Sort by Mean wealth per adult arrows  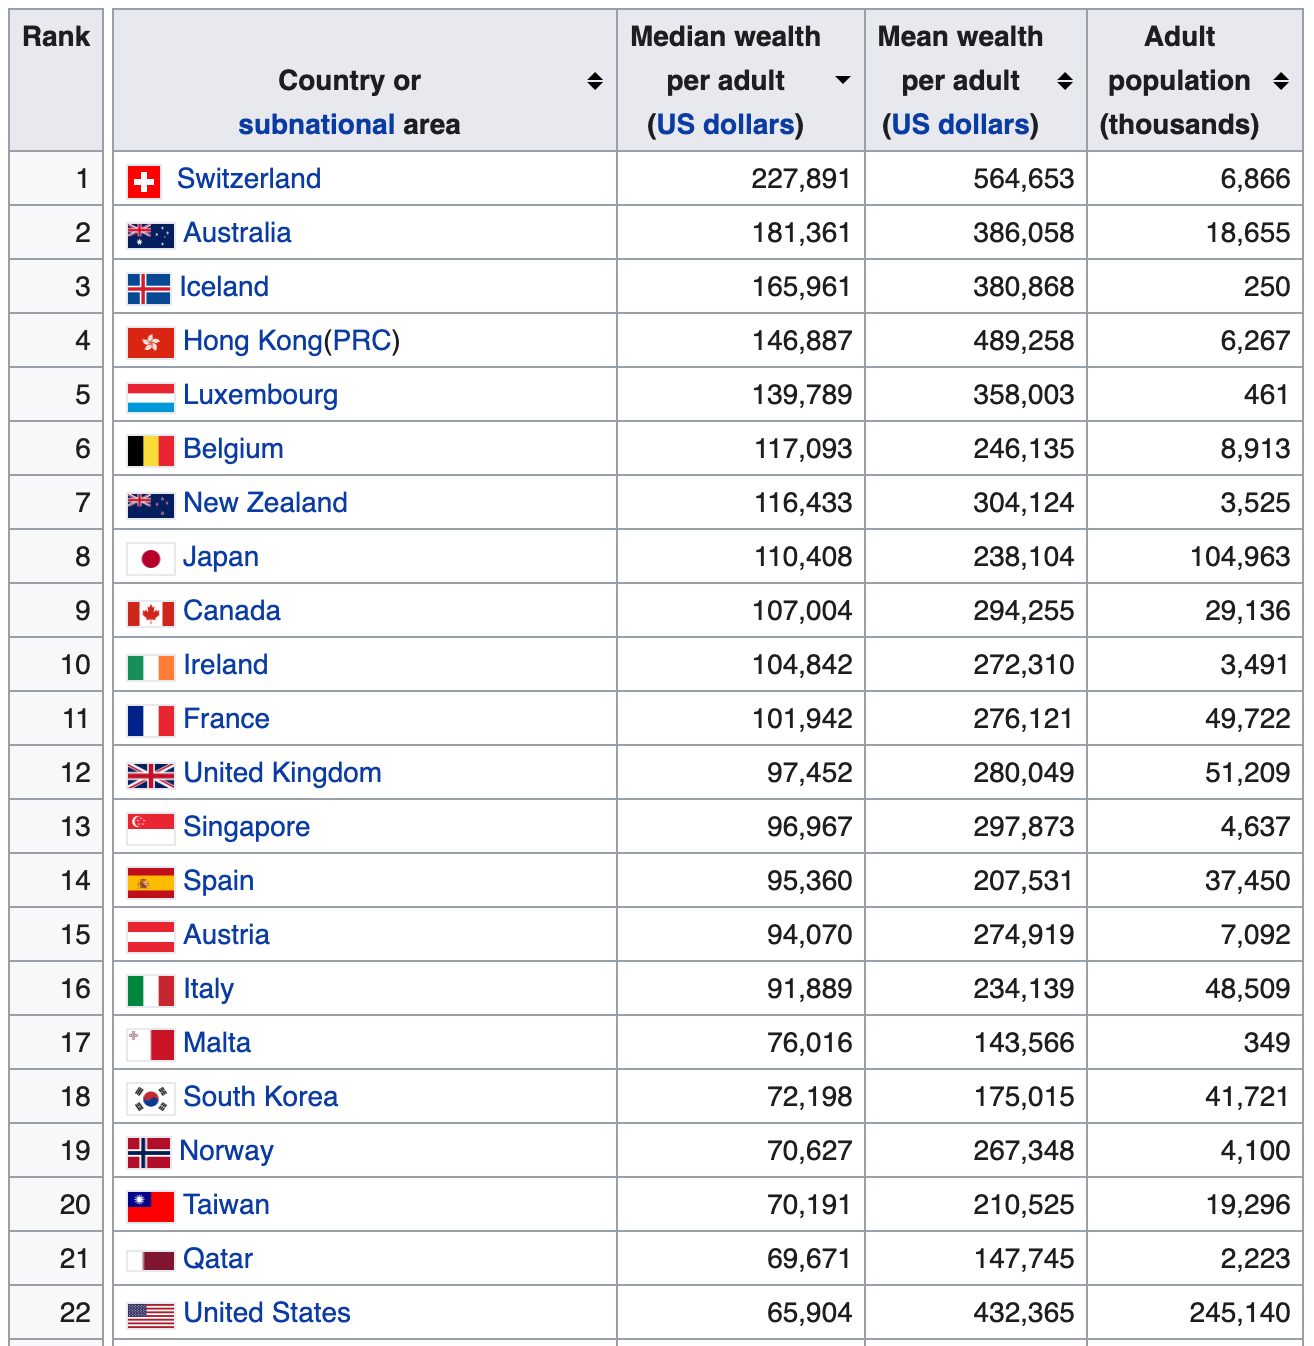[x=1065, y=81]
